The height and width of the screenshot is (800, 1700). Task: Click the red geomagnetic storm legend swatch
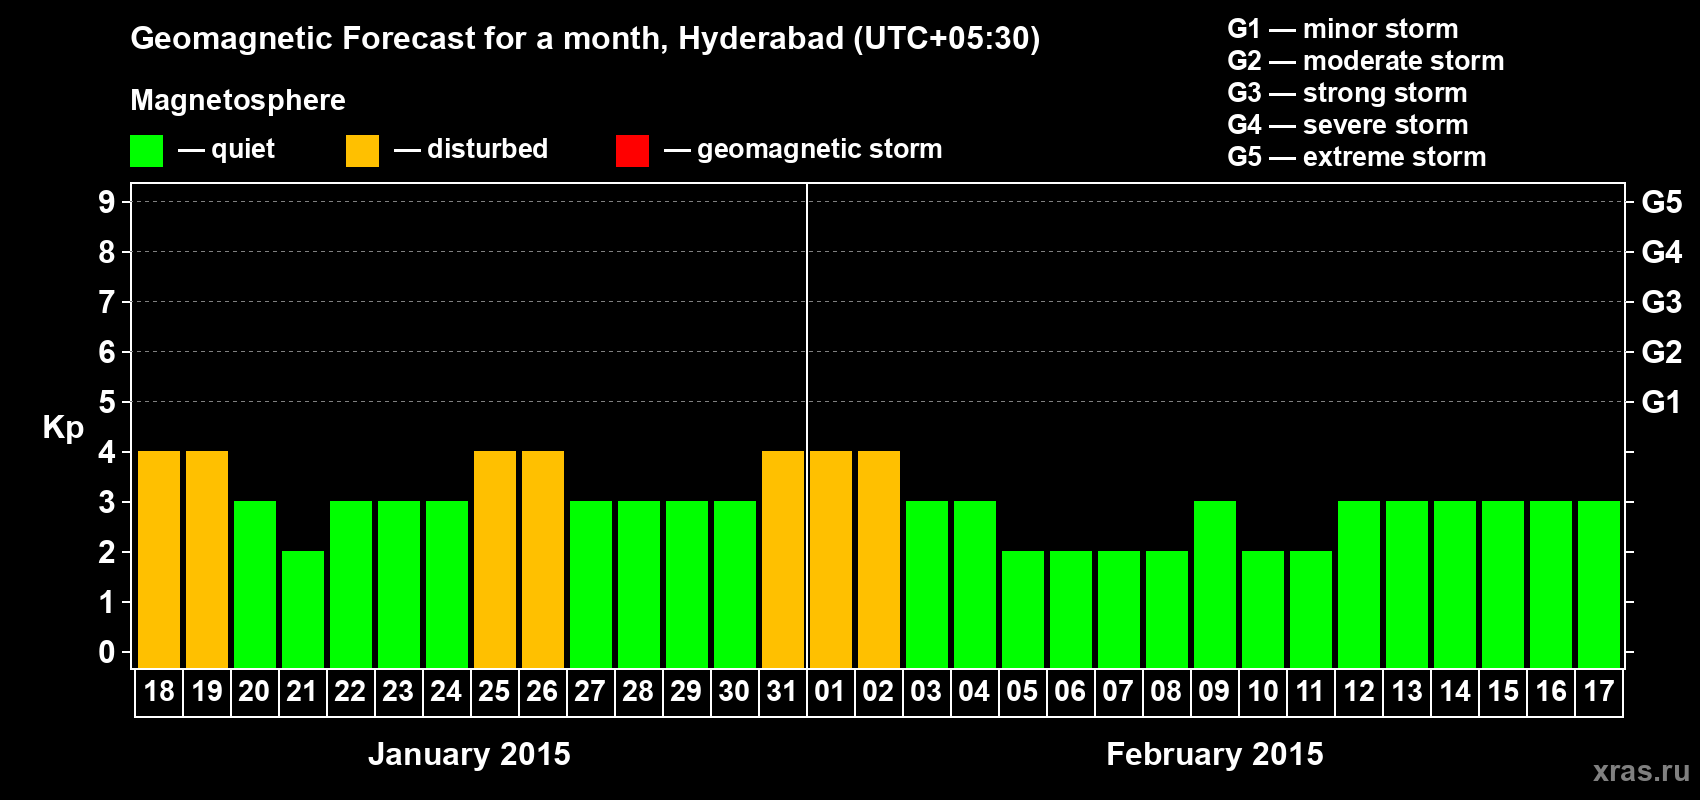(632, 151)
